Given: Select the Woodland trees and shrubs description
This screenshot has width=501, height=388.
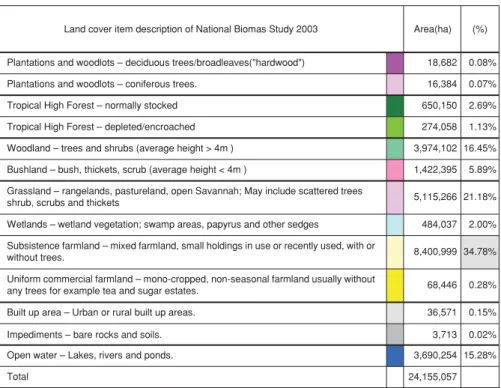Looking at the screenshot, I should coord(120,148).
